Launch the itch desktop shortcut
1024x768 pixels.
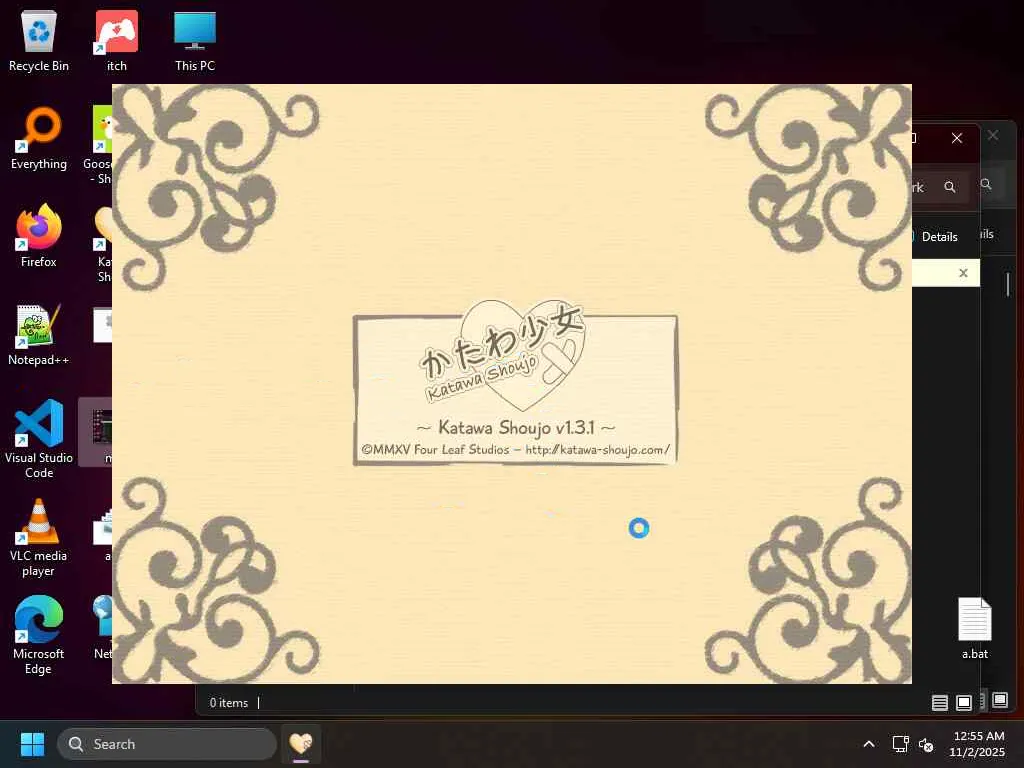point(116,40)
